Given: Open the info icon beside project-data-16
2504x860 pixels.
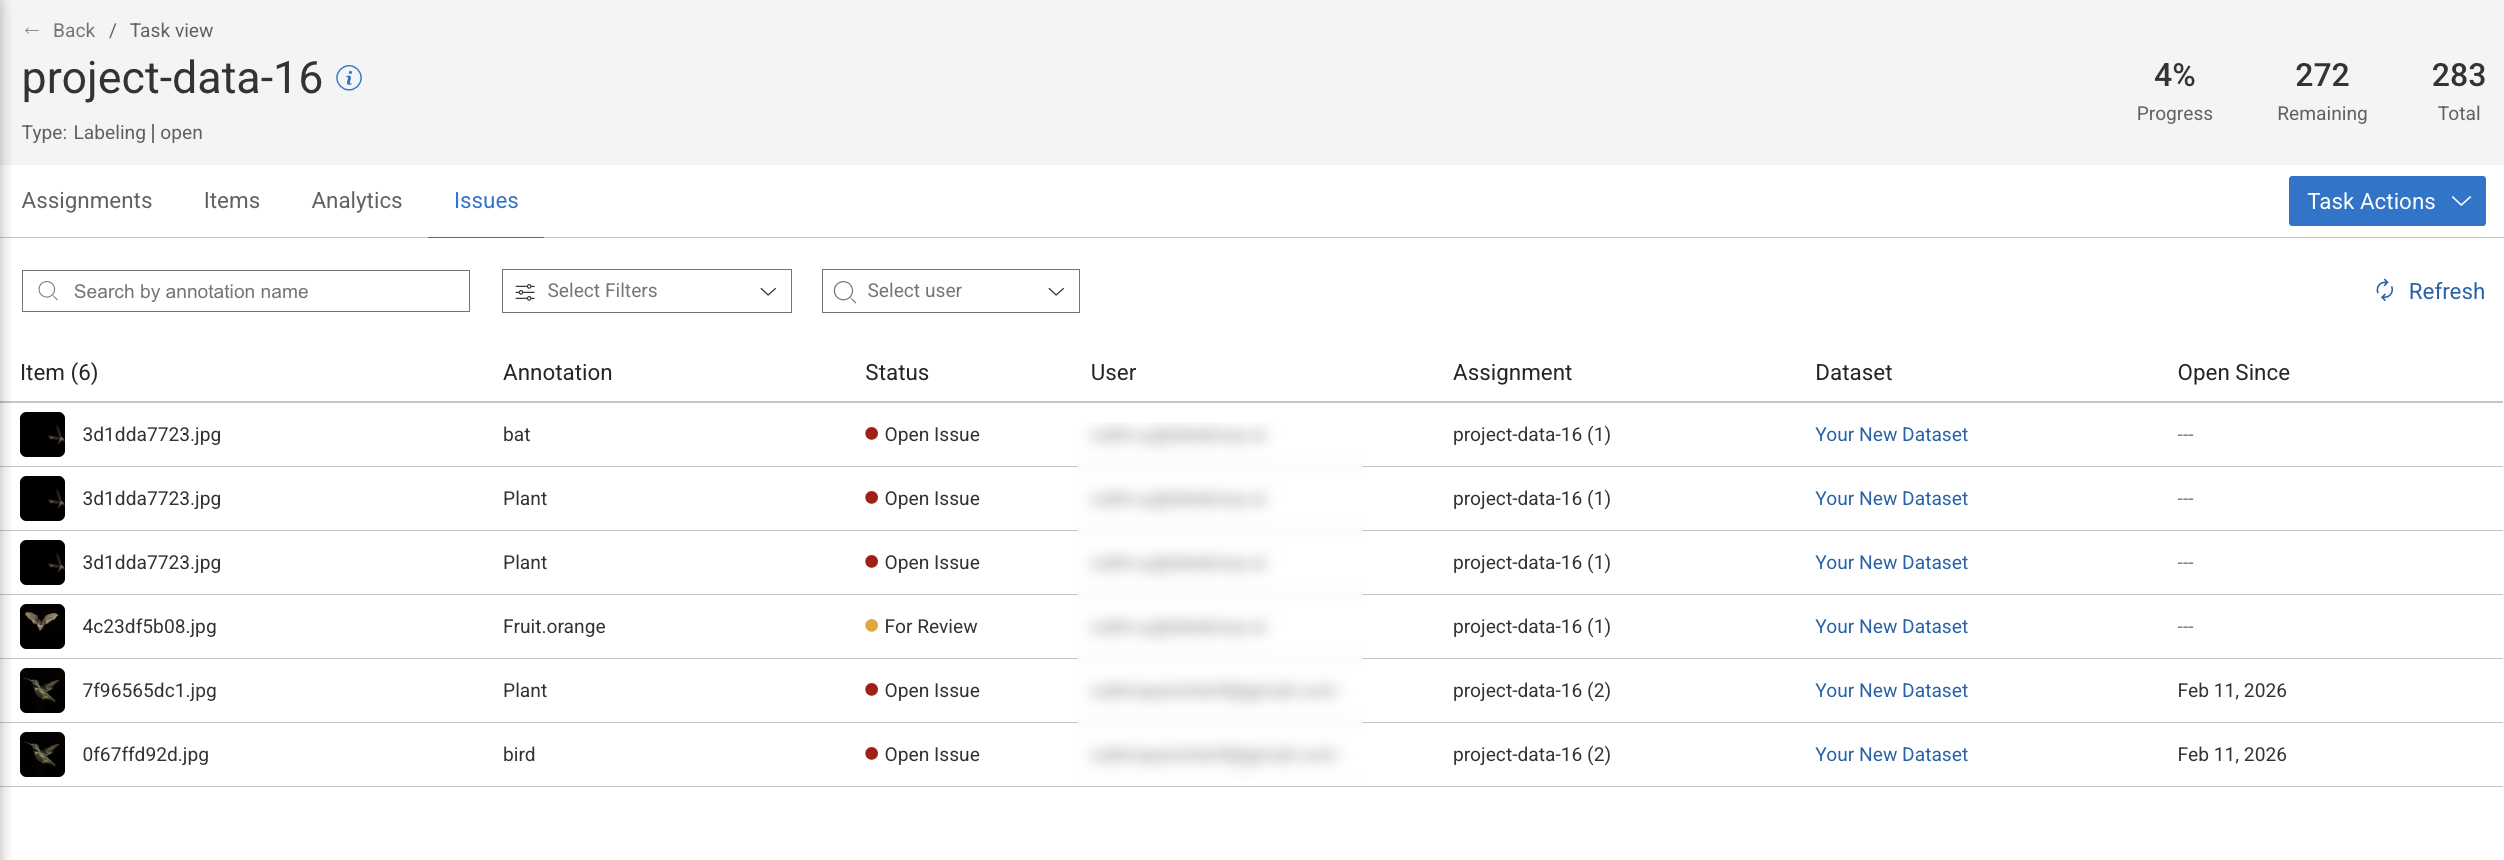Looking at the screenshot, I should coord(349,78).
